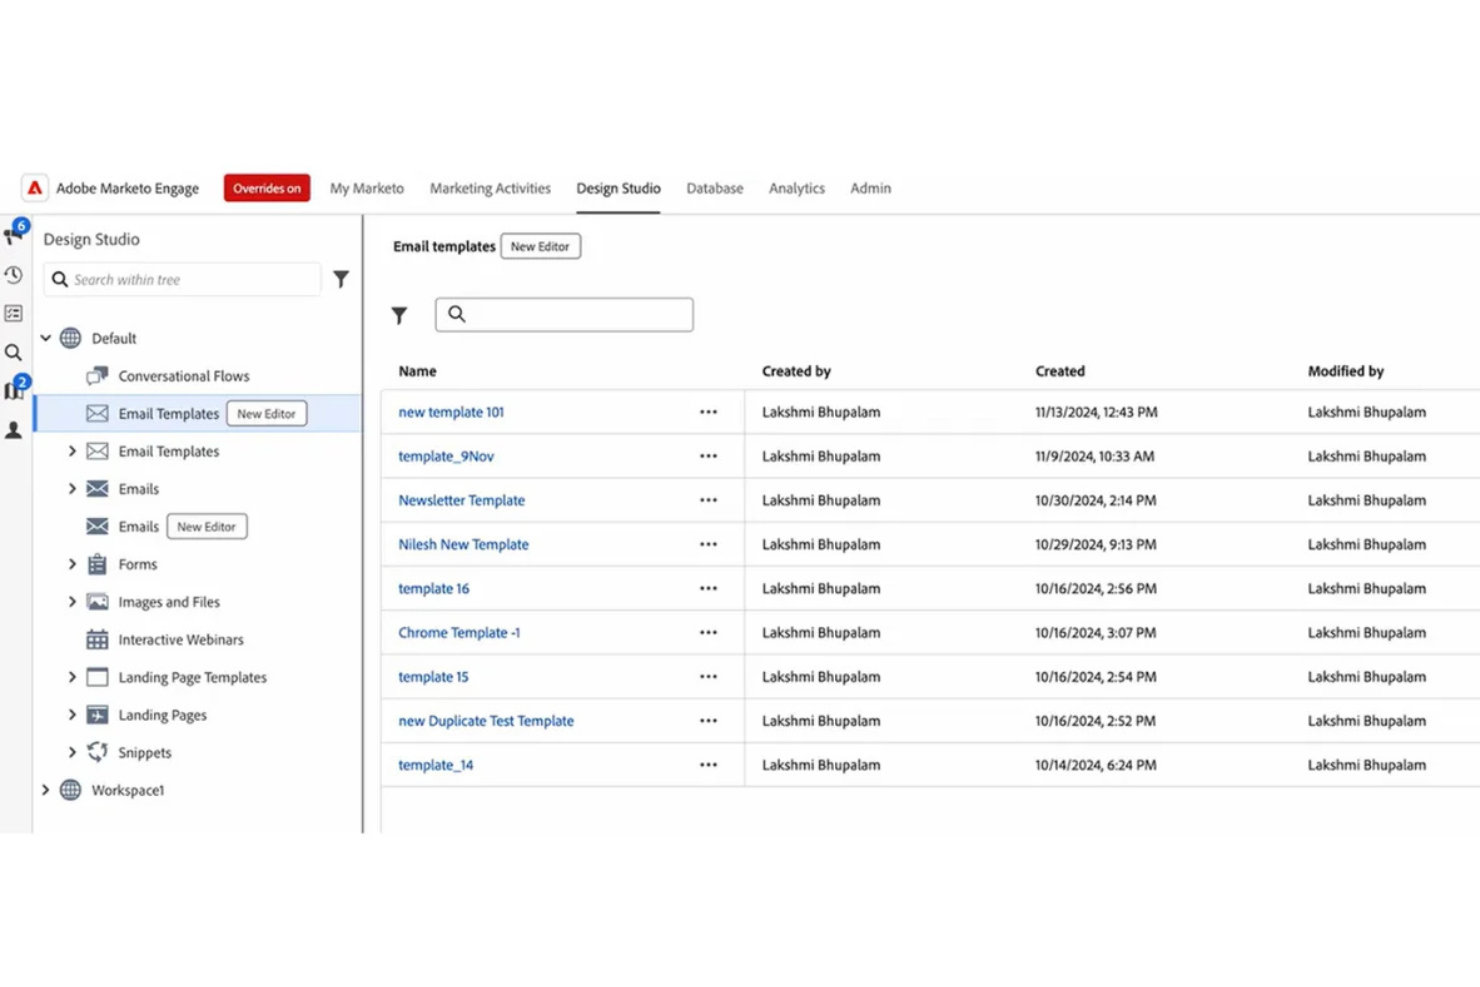Click the Adobe logo icon
Image resolution: width=1480 pixels, height=987 pixels.
(35, 188)
